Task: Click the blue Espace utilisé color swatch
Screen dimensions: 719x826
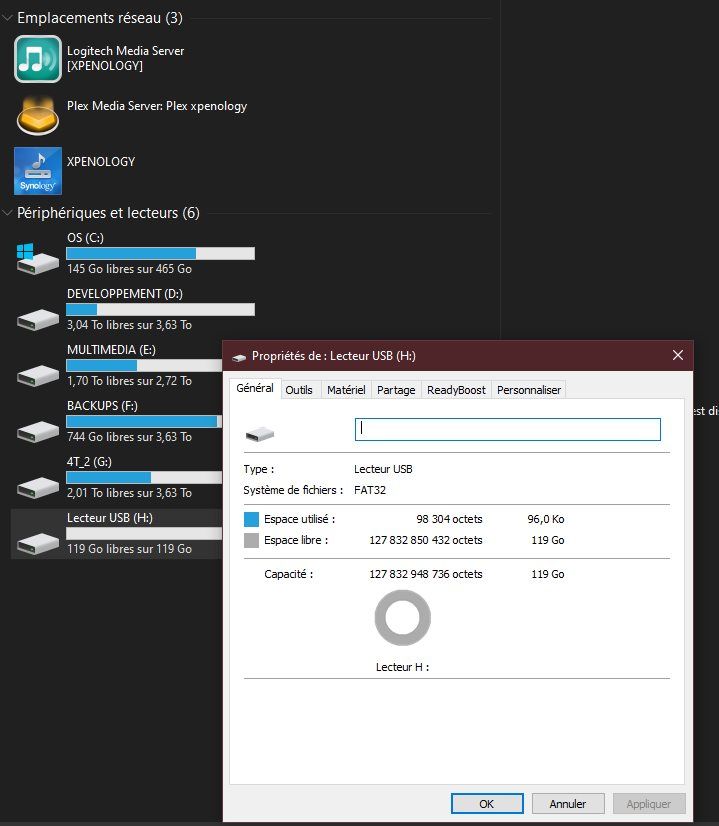Action: [251, 519]
